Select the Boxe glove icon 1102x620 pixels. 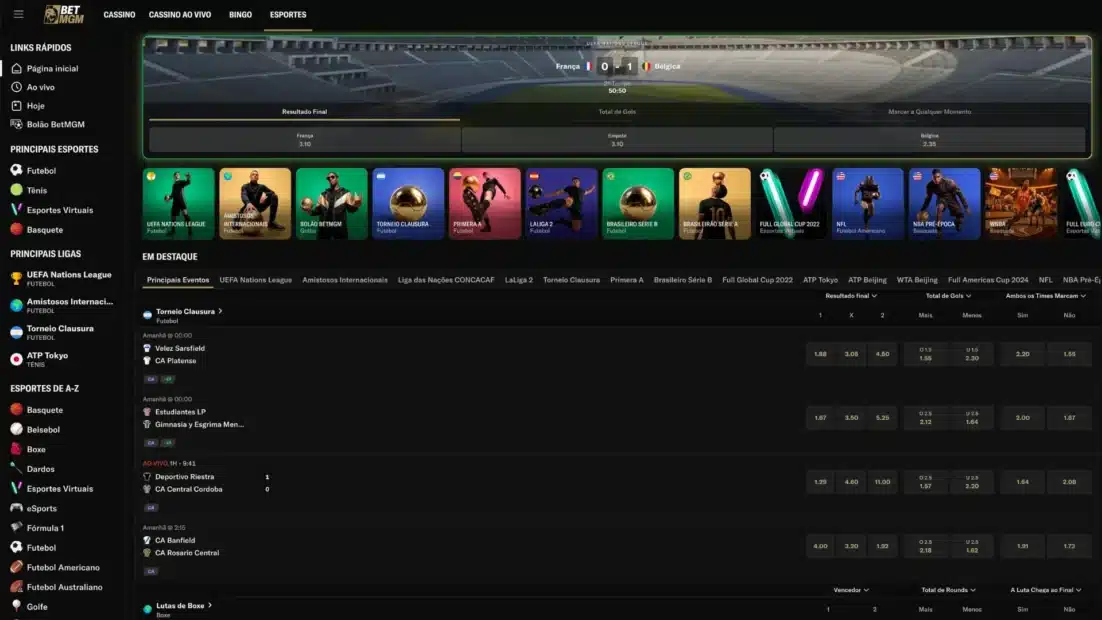pos(16,448)
